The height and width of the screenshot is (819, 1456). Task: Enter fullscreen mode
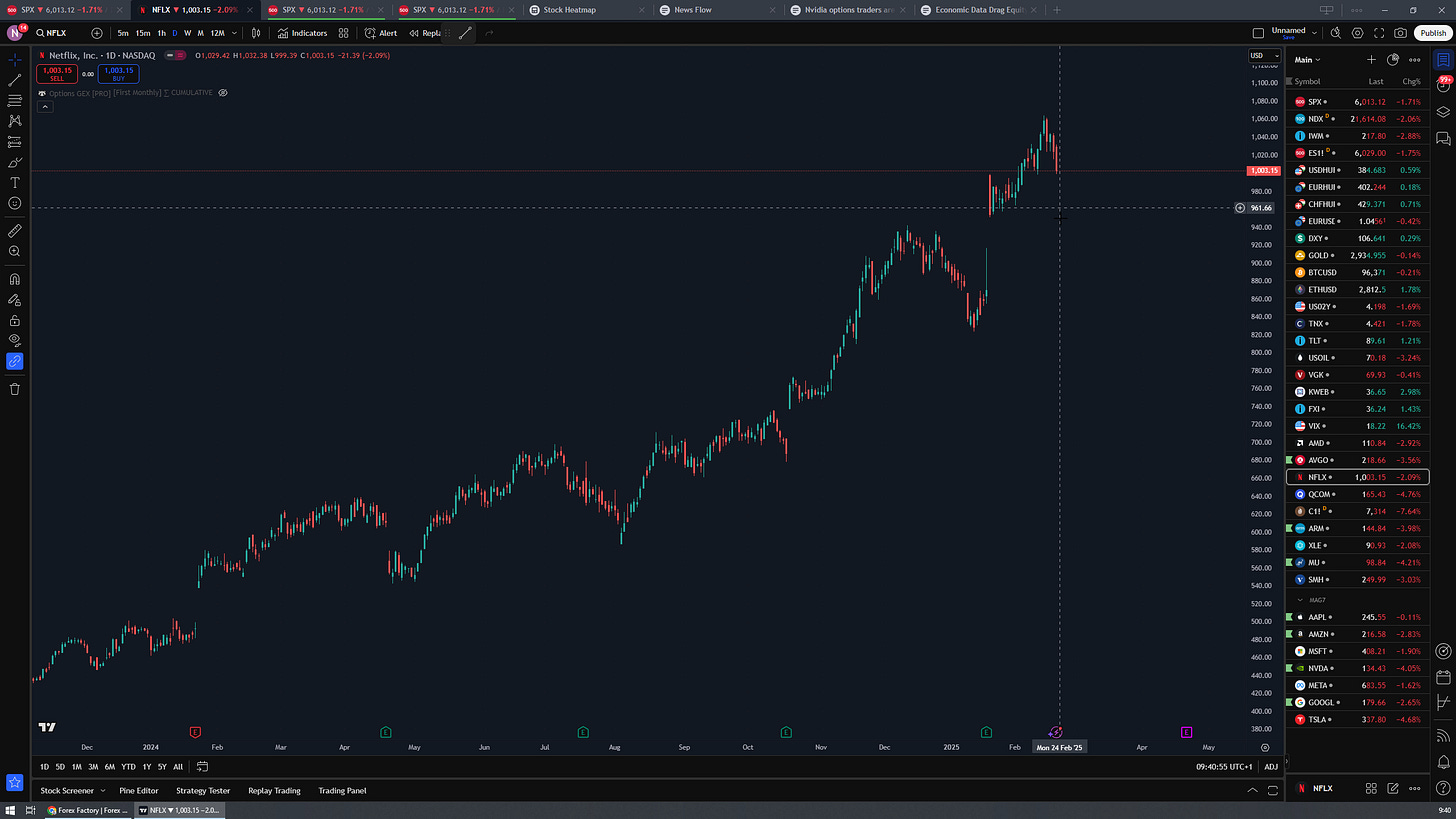pos(1380,33)
